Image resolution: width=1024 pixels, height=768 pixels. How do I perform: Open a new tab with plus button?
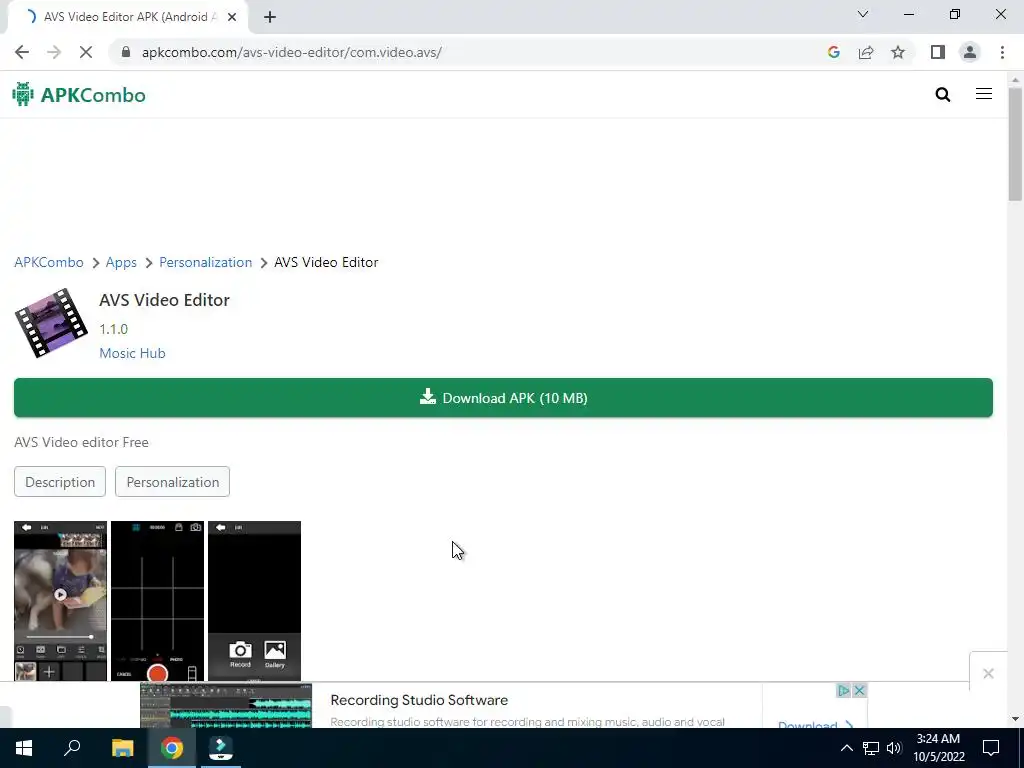[x=270, y=17]
